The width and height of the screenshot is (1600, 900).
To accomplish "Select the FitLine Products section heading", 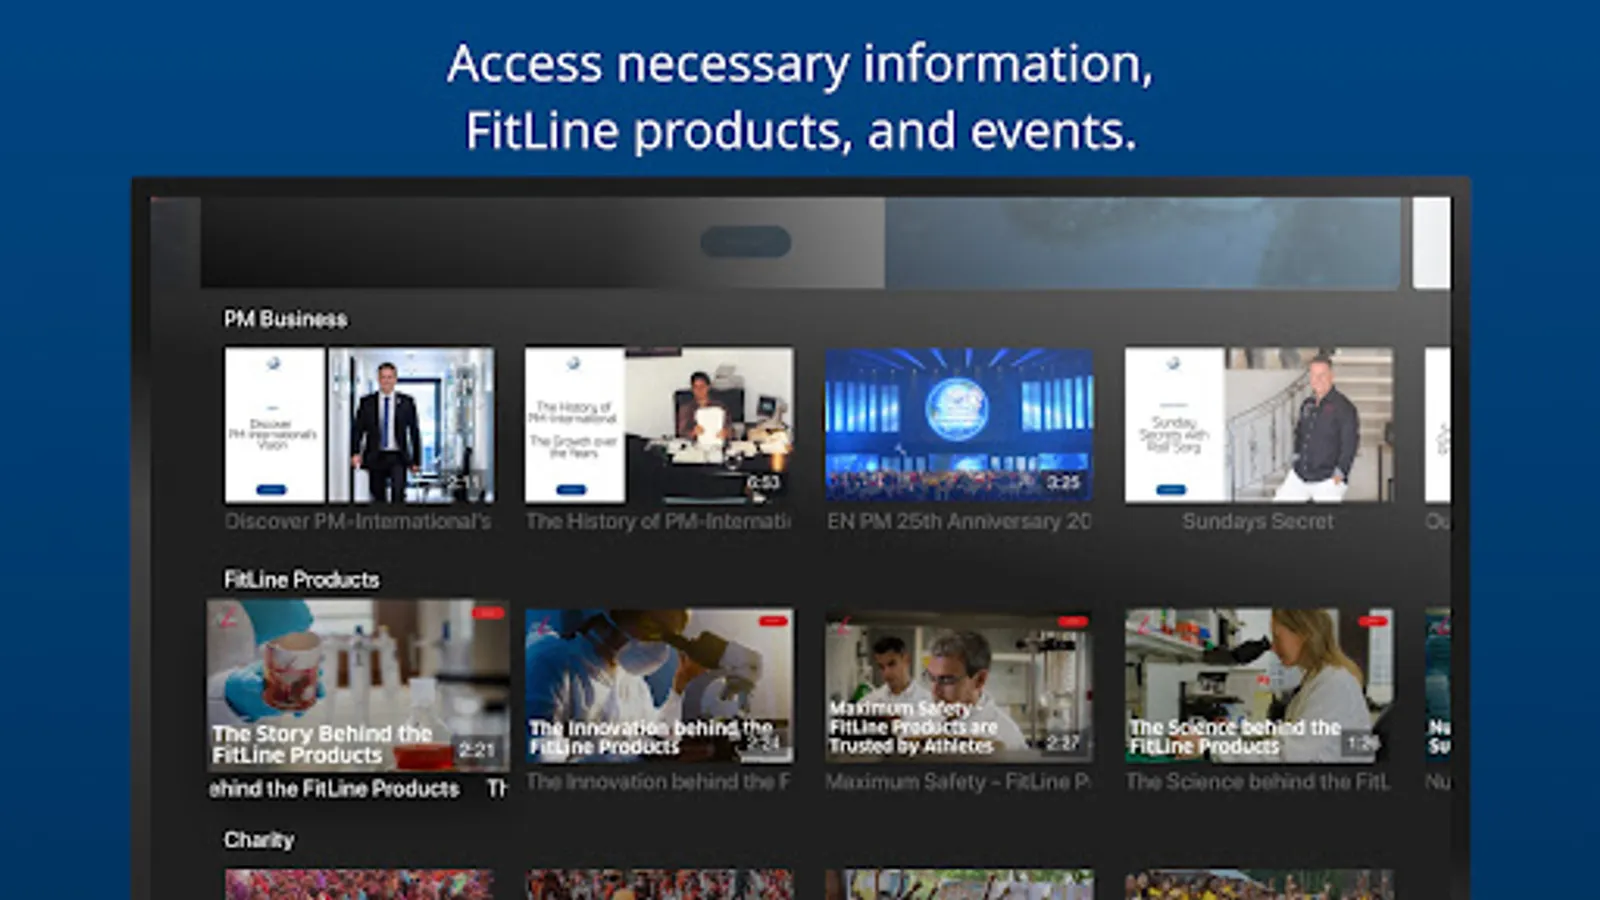I will coord(301,580).
